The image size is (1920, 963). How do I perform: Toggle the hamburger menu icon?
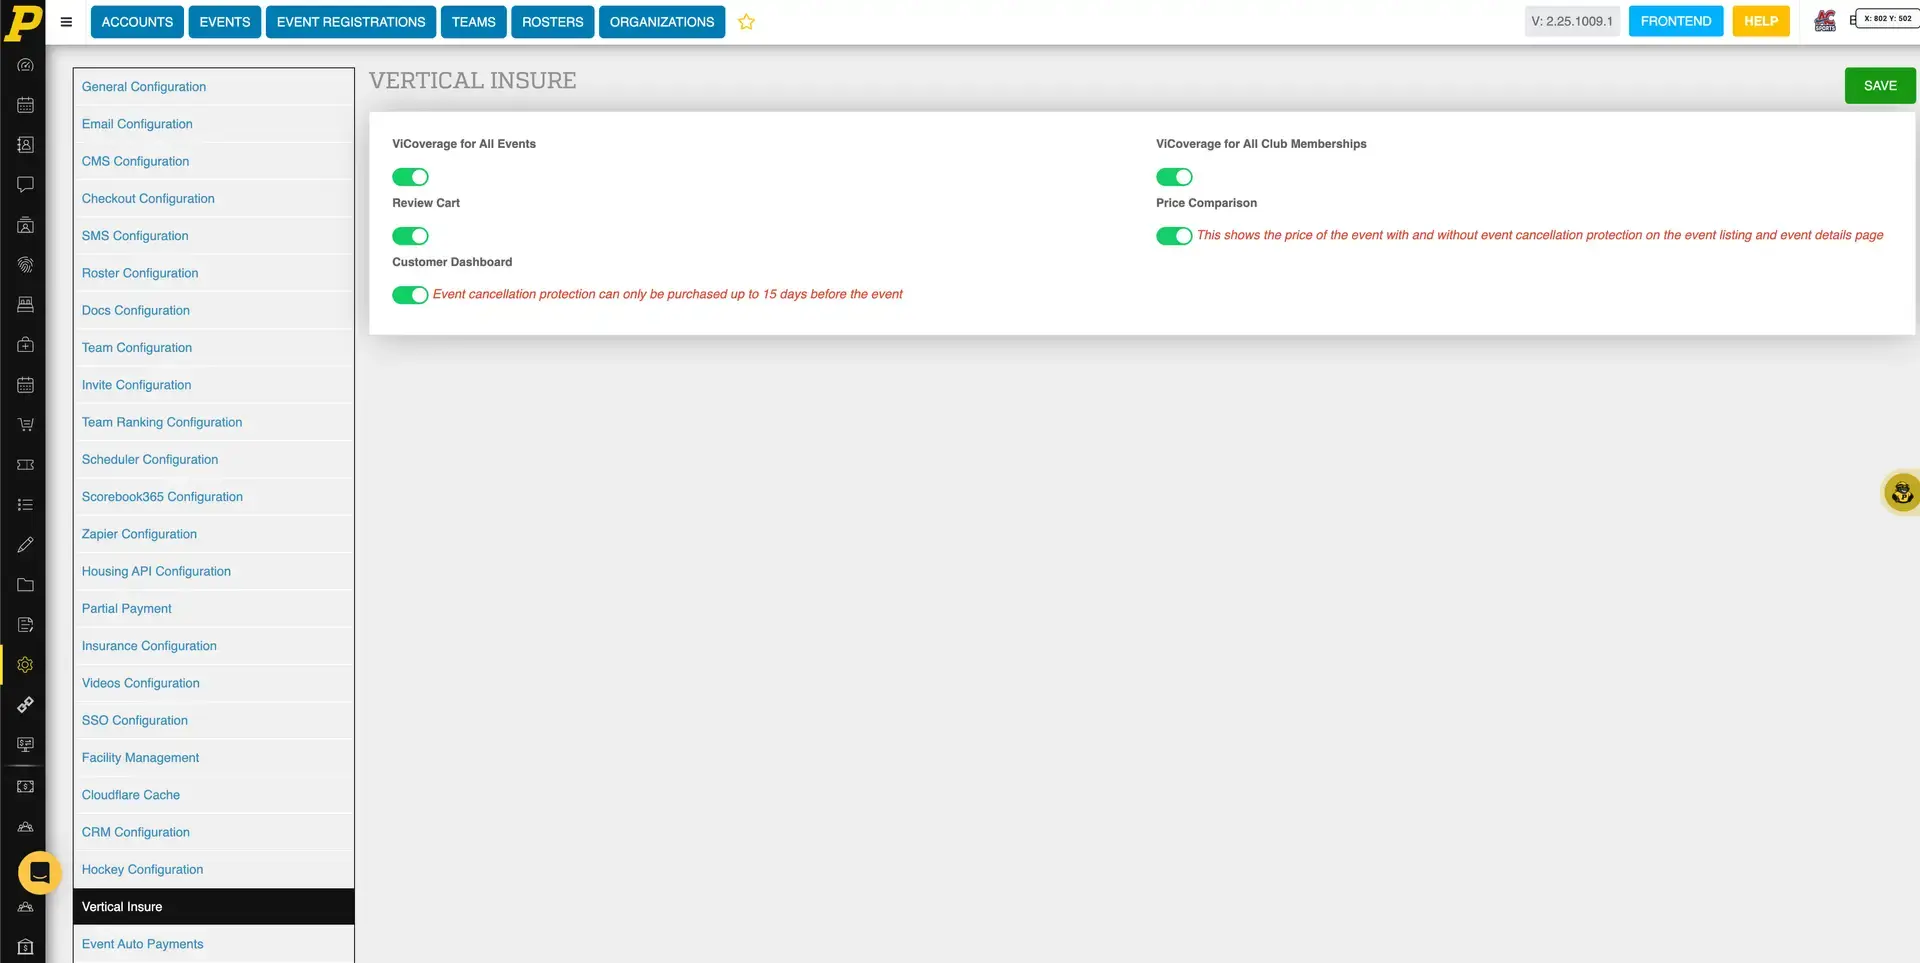[66, 22]
